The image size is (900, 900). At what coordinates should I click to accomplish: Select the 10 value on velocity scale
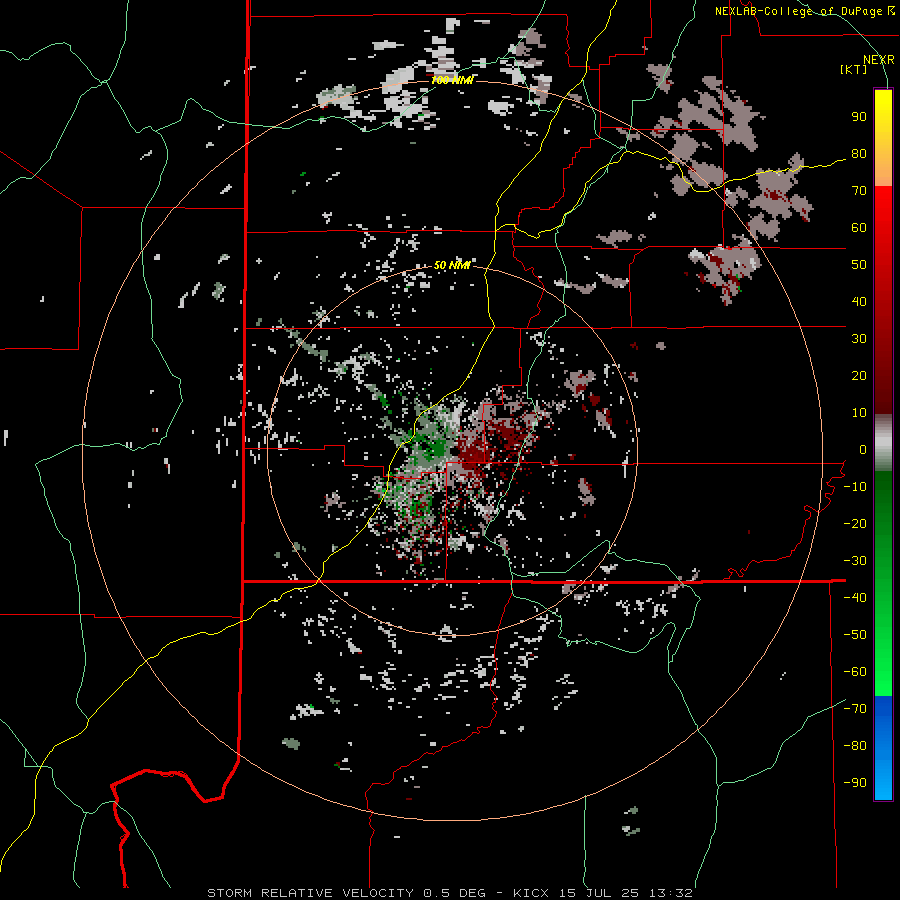[859, 413]
